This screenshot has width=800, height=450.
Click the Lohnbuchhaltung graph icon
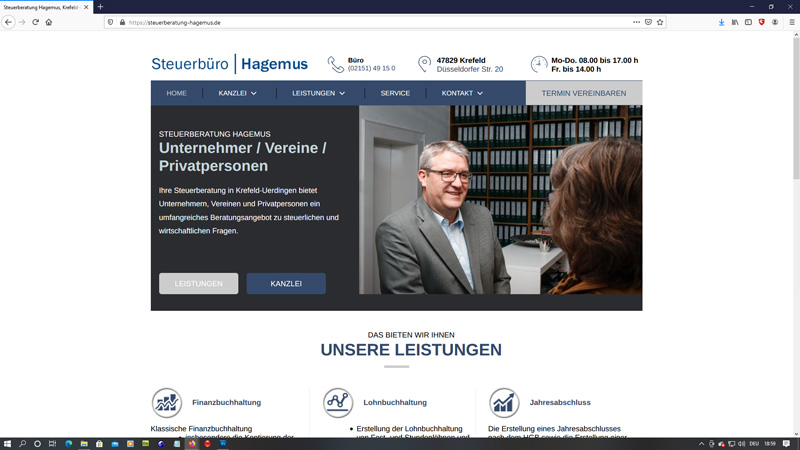[338, 403]
